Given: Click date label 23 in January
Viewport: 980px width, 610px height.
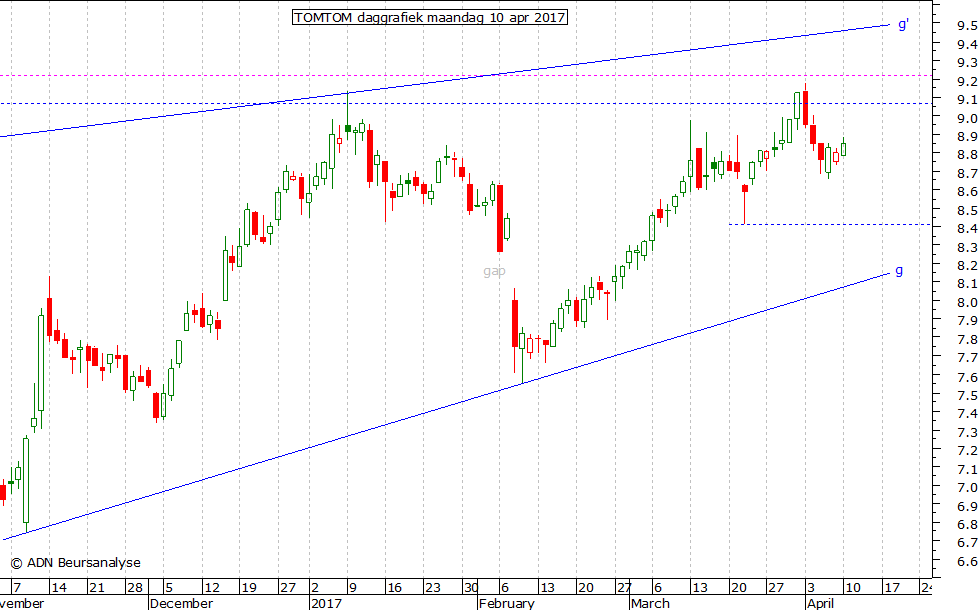Looking at the screenshot, I should [x=432, y=588].
